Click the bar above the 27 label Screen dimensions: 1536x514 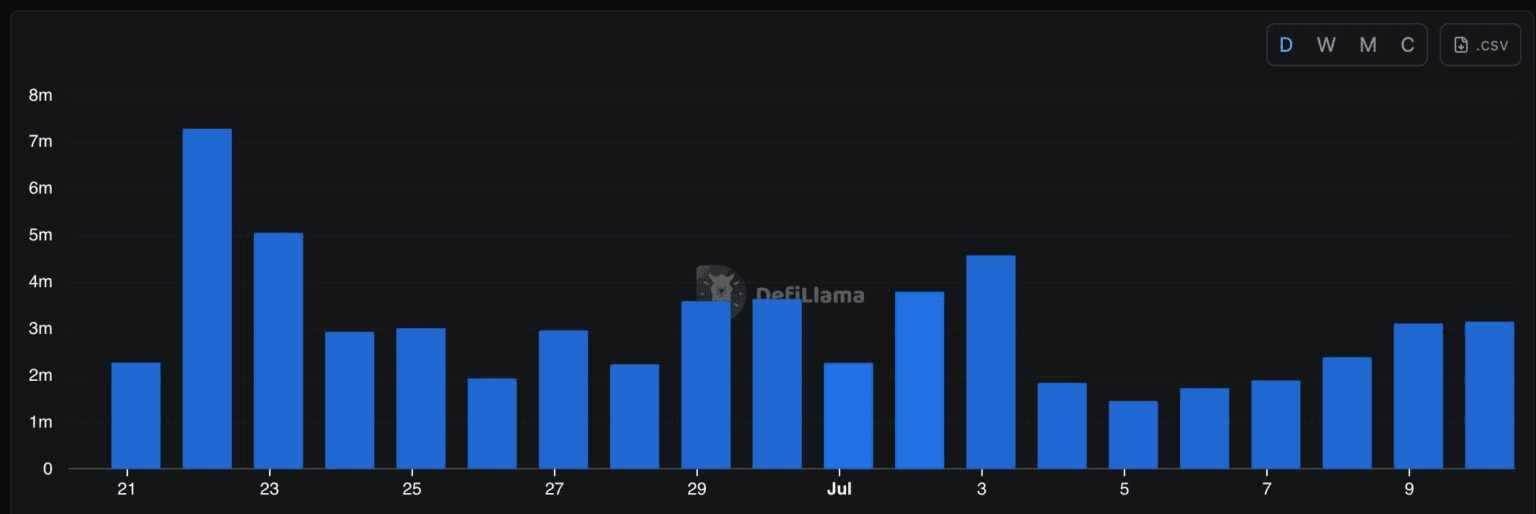click(x=563, y=399)
